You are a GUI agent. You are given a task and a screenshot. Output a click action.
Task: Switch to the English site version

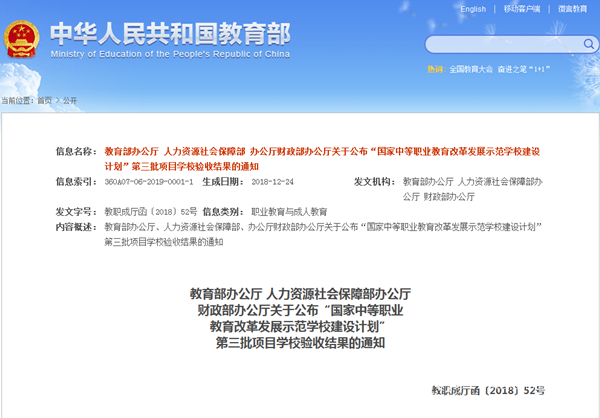click(x=473, y=9)
